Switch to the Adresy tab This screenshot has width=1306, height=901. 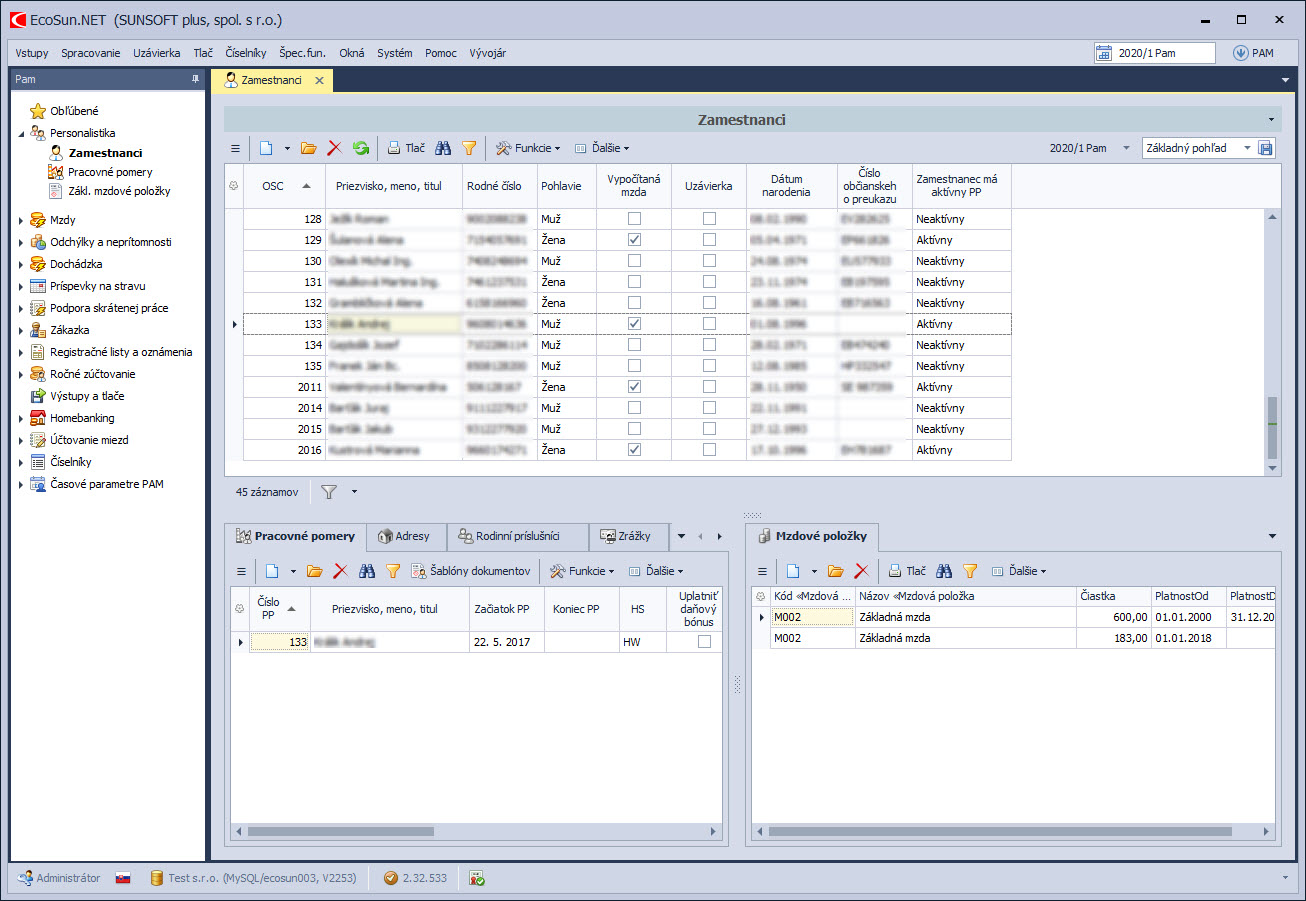coord(405,536)
